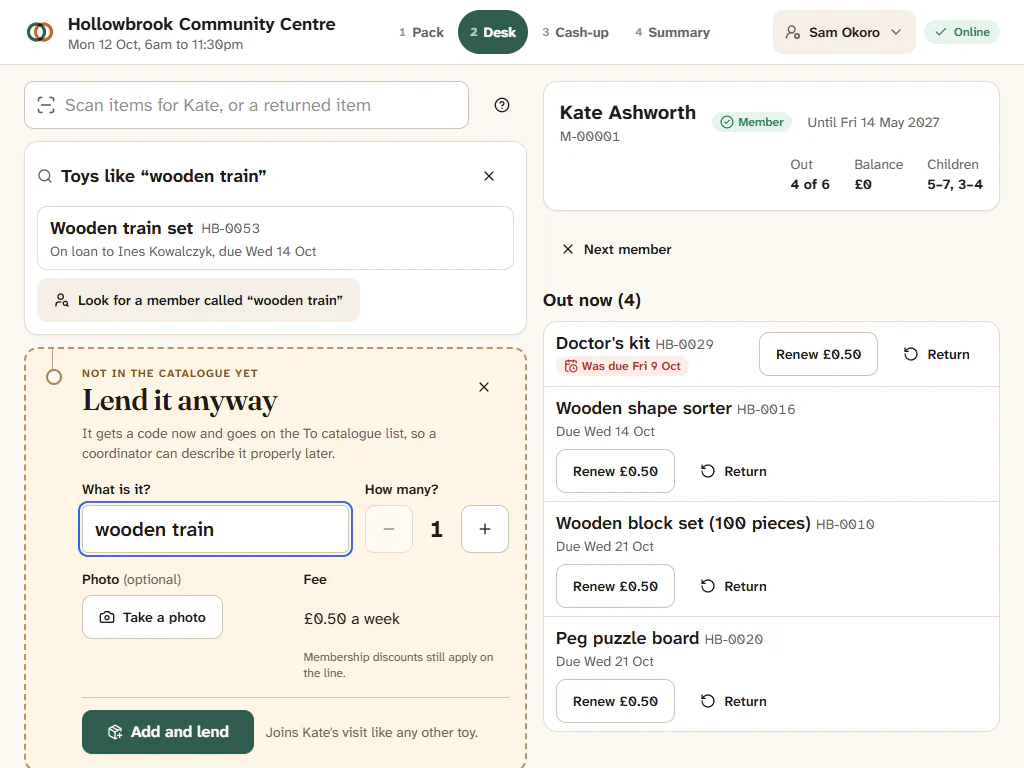1024x768 pixels.
Task: Click the Hollowbrook Community Centre logo icon
Action: (40, 32)
